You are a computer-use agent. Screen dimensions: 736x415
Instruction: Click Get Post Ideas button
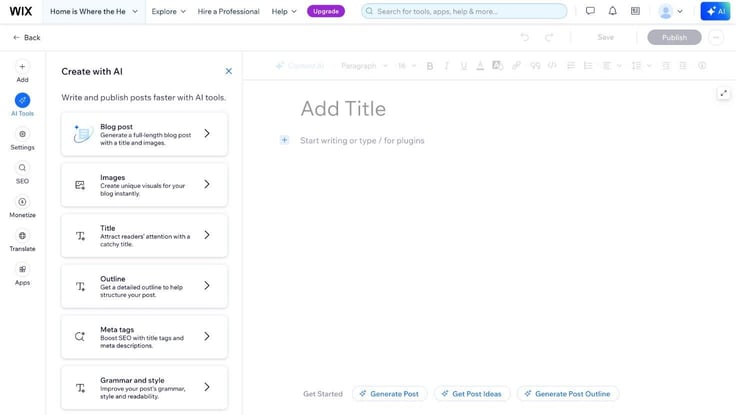pos(472,393)
